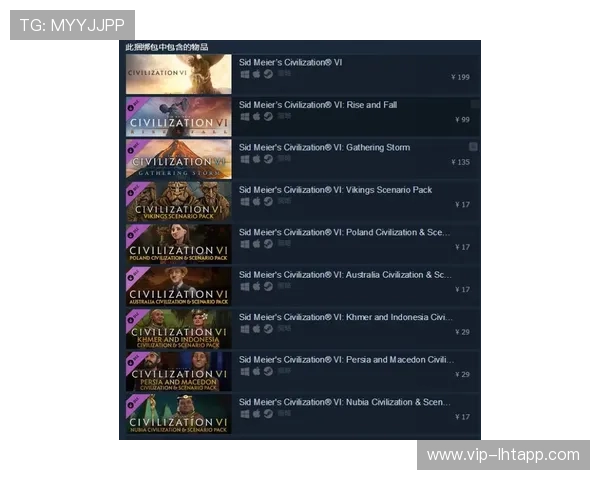Open Sid Meier's Civilization VI base game title
The width and height of the screenshot is (600, 480).
tap(290, 62)
